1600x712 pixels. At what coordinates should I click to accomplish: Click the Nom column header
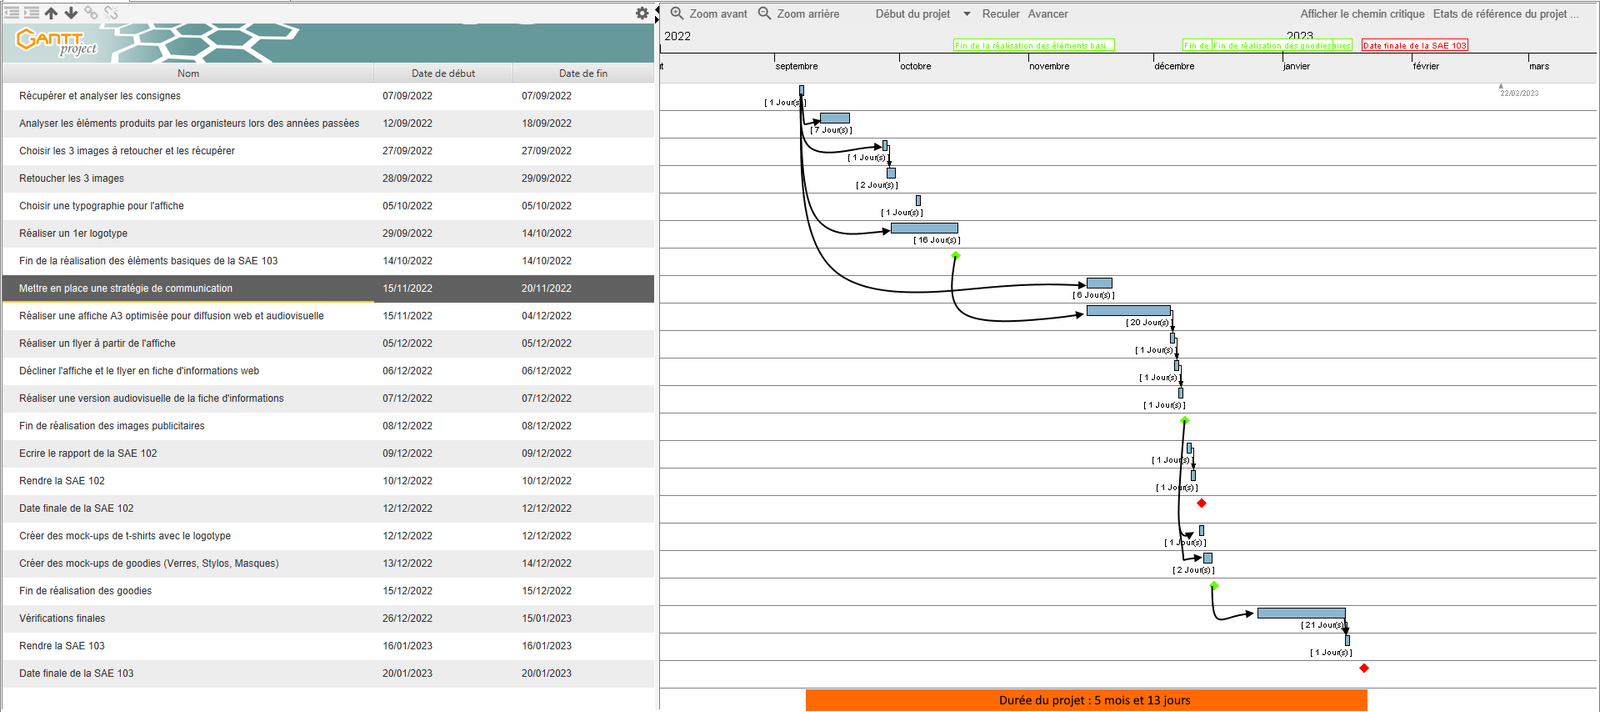coord(188,73)
